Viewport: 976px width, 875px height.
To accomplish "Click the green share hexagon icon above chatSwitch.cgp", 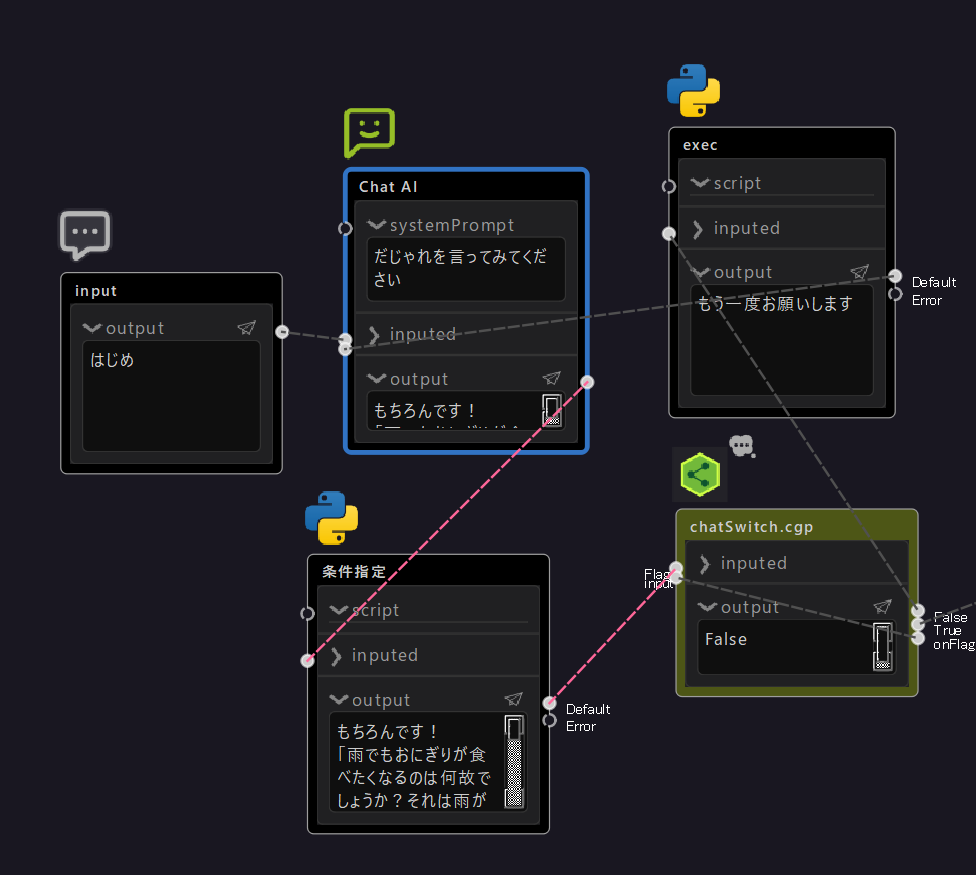I will pos(700,474).
